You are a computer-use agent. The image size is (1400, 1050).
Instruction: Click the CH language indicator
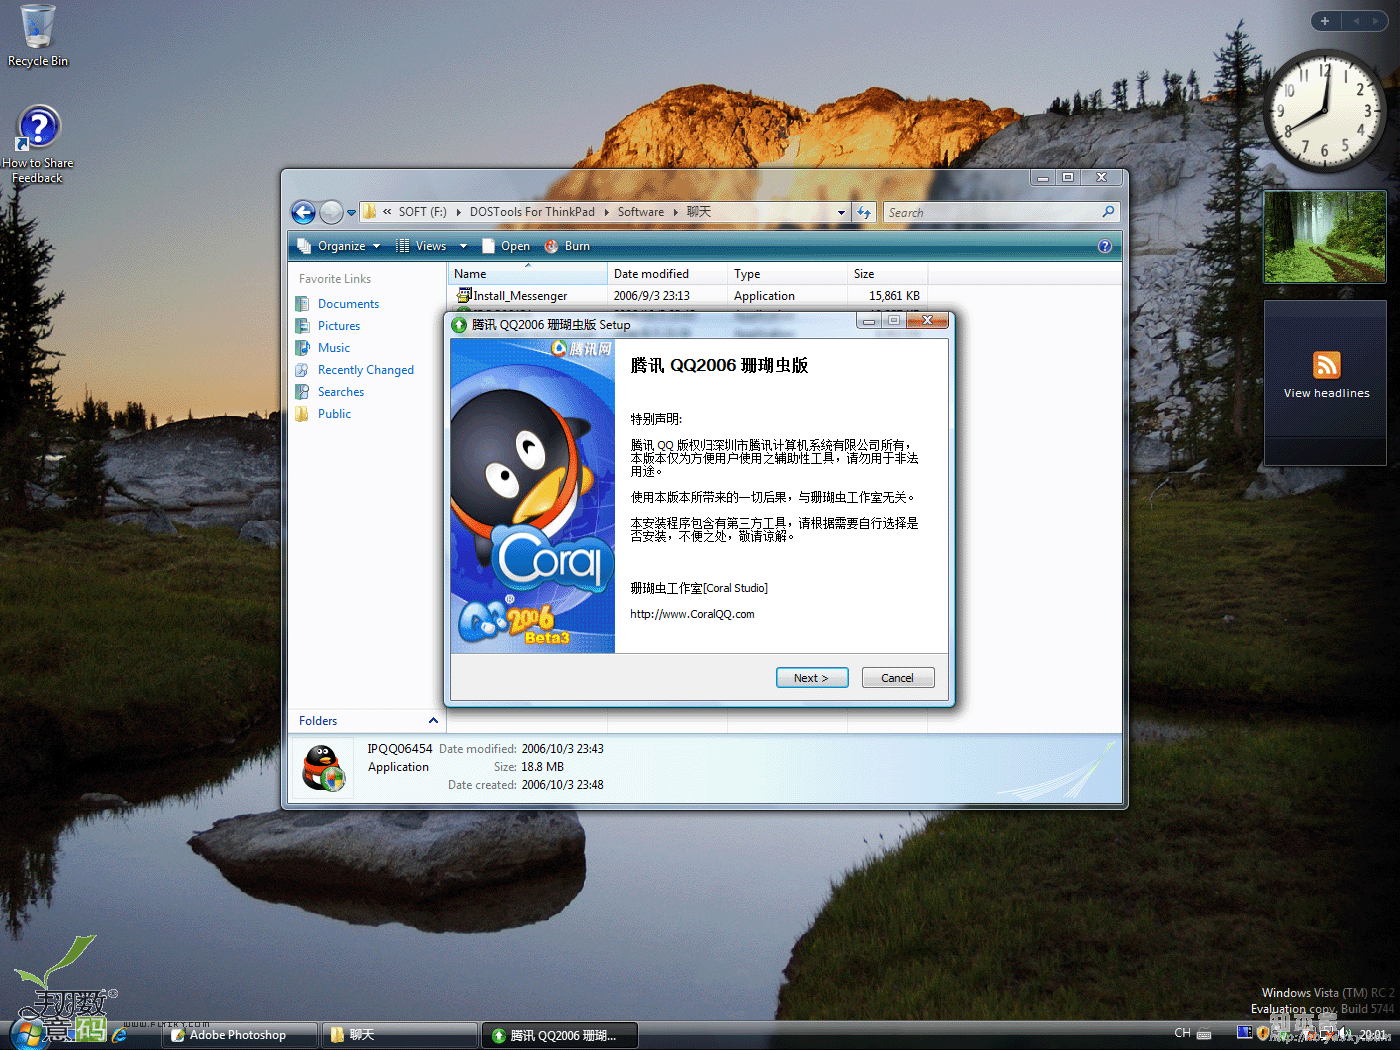coord(1183,1033)
